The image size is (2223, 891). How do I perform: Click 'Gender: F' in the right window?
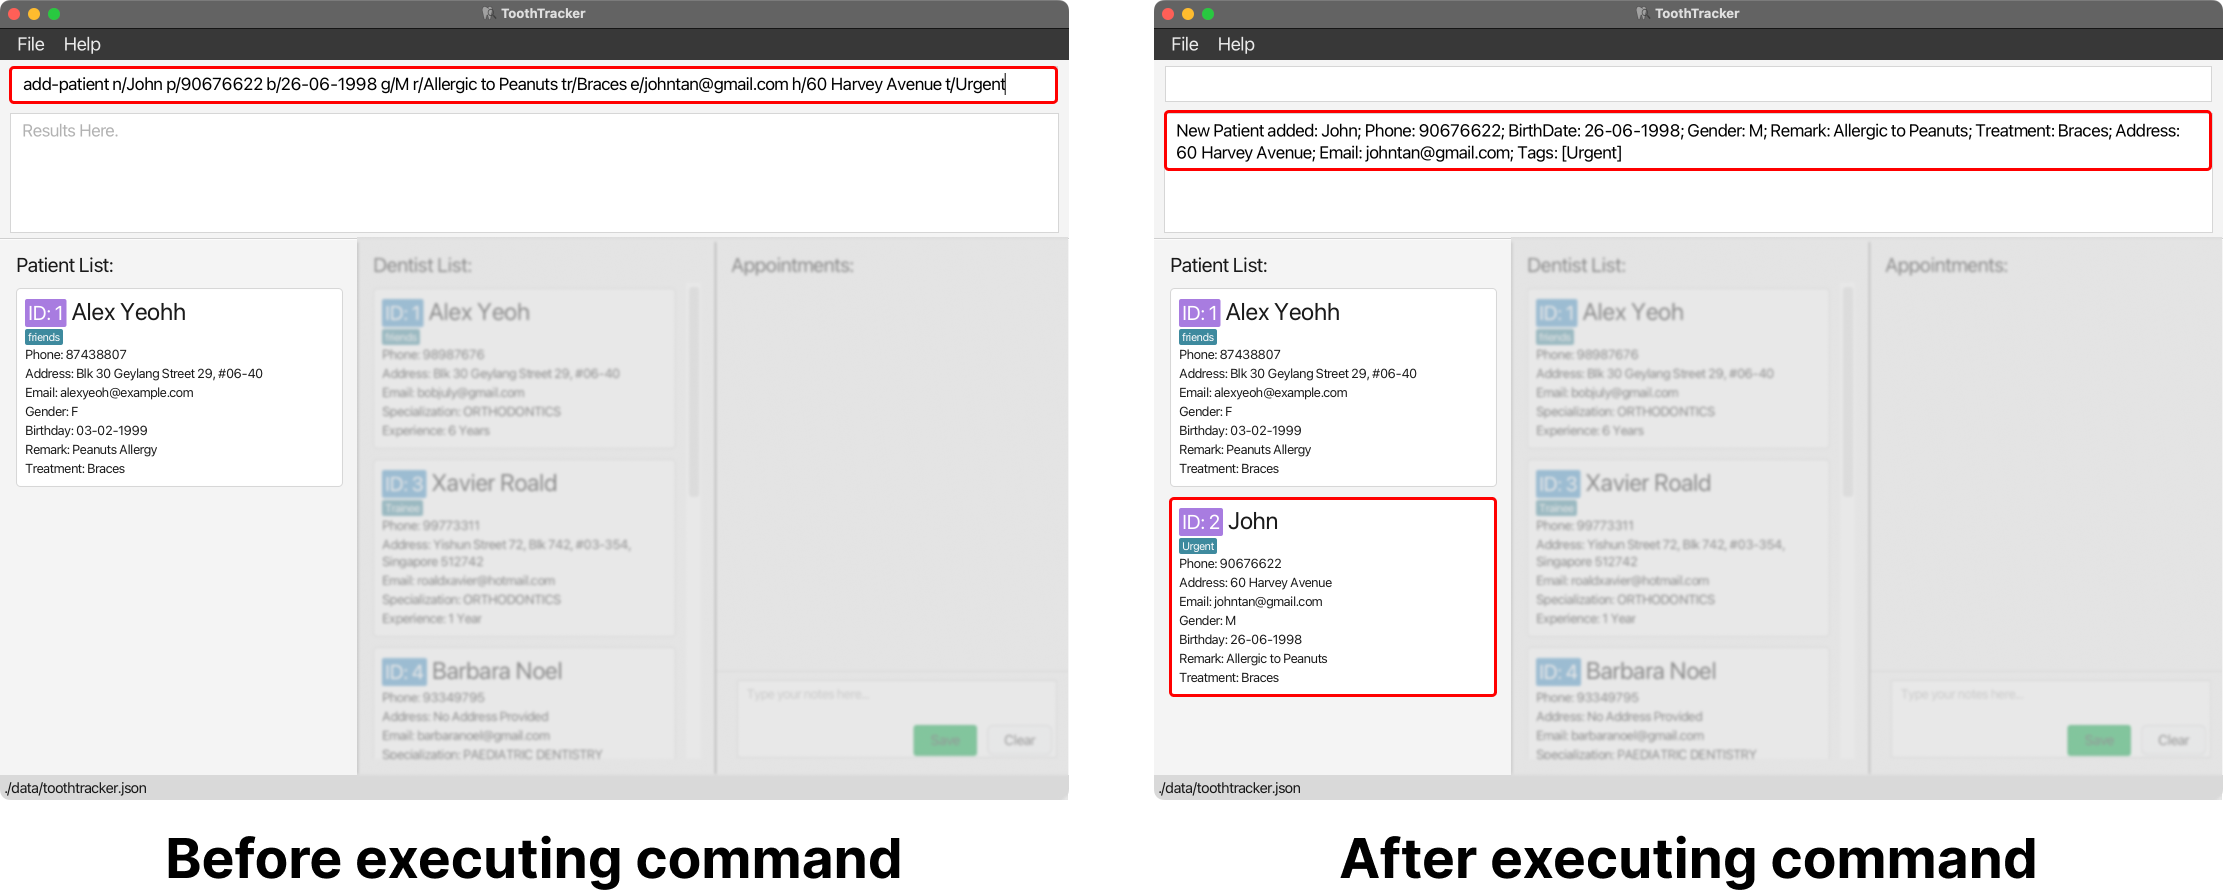coord(1205,412)
